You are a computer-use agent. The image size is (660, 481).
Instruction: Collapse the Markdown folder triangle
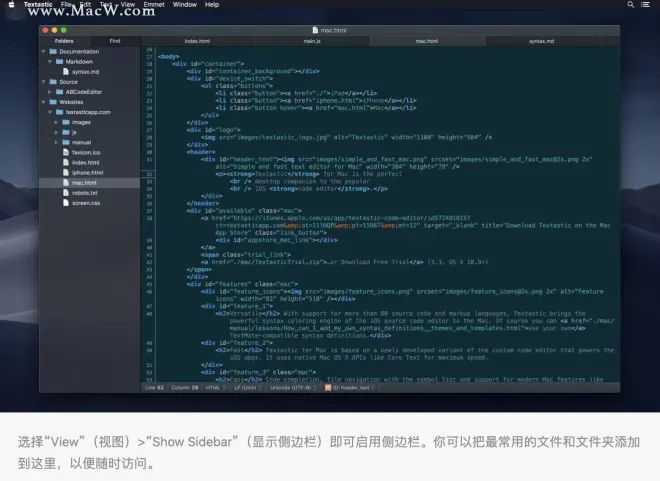[50, 61]
